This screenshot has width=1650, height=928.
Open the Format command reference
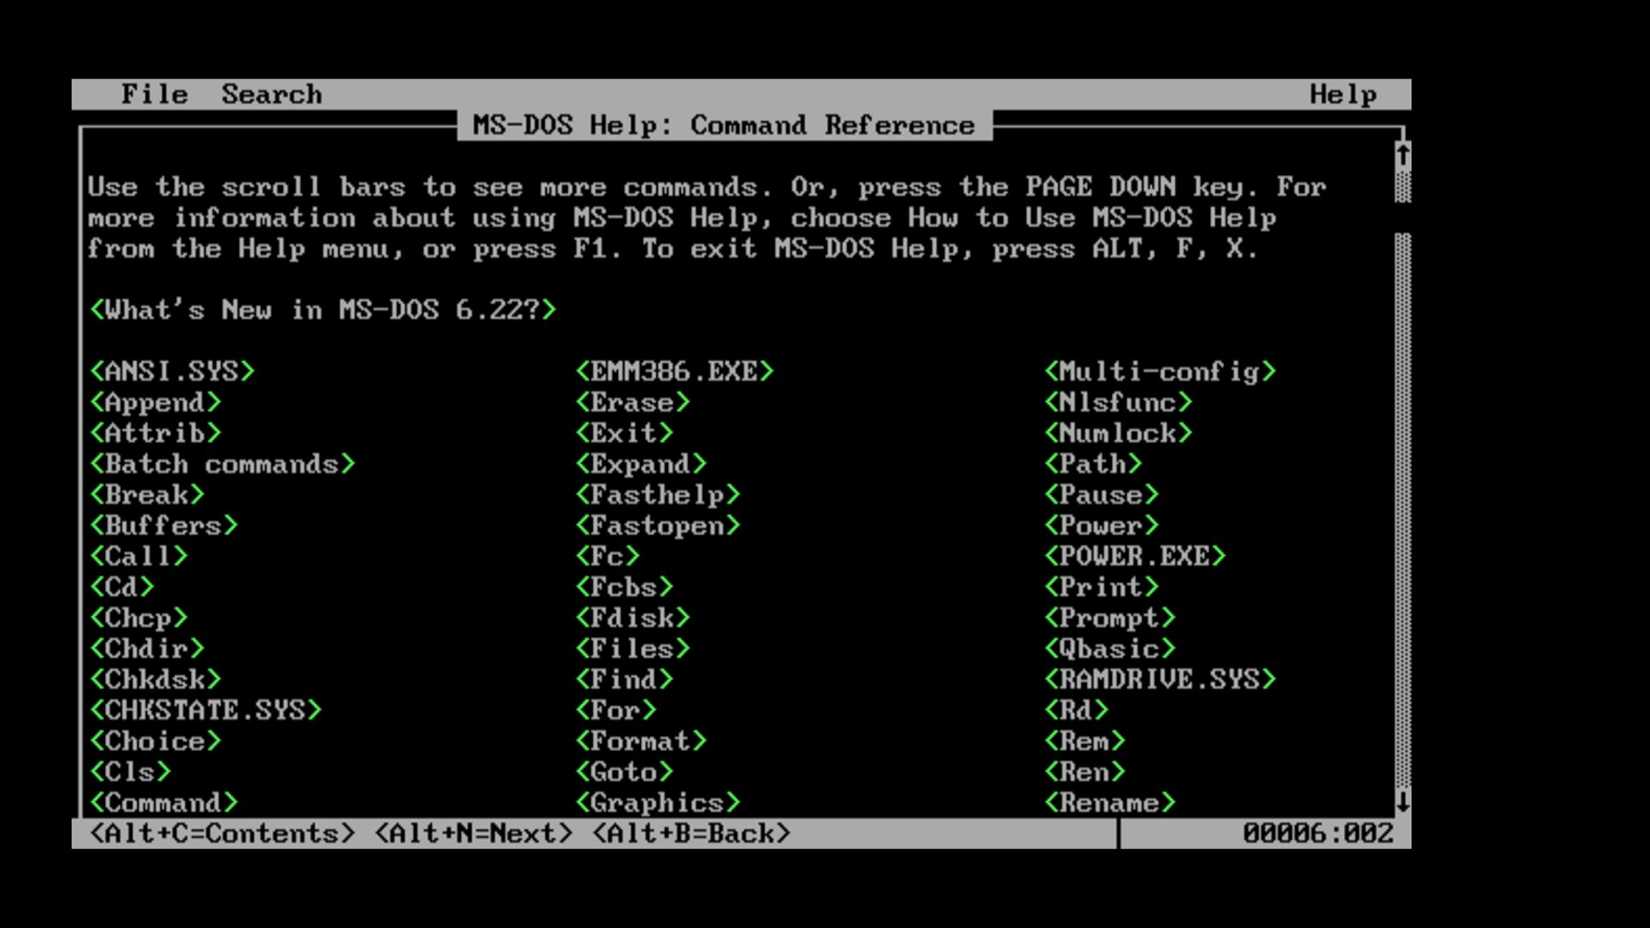pyautogui.click(x=642, y=741)
